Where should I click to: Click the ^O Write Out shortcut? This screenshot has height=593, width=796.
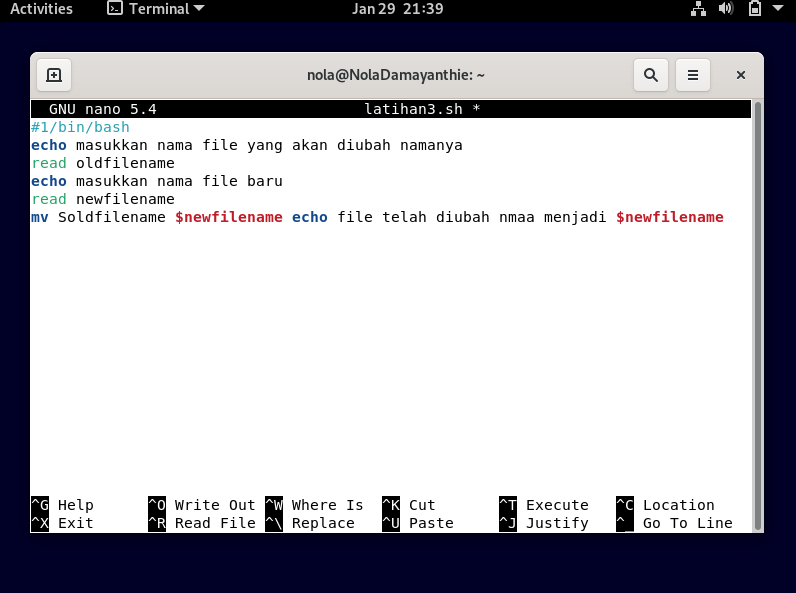point(202,505)
